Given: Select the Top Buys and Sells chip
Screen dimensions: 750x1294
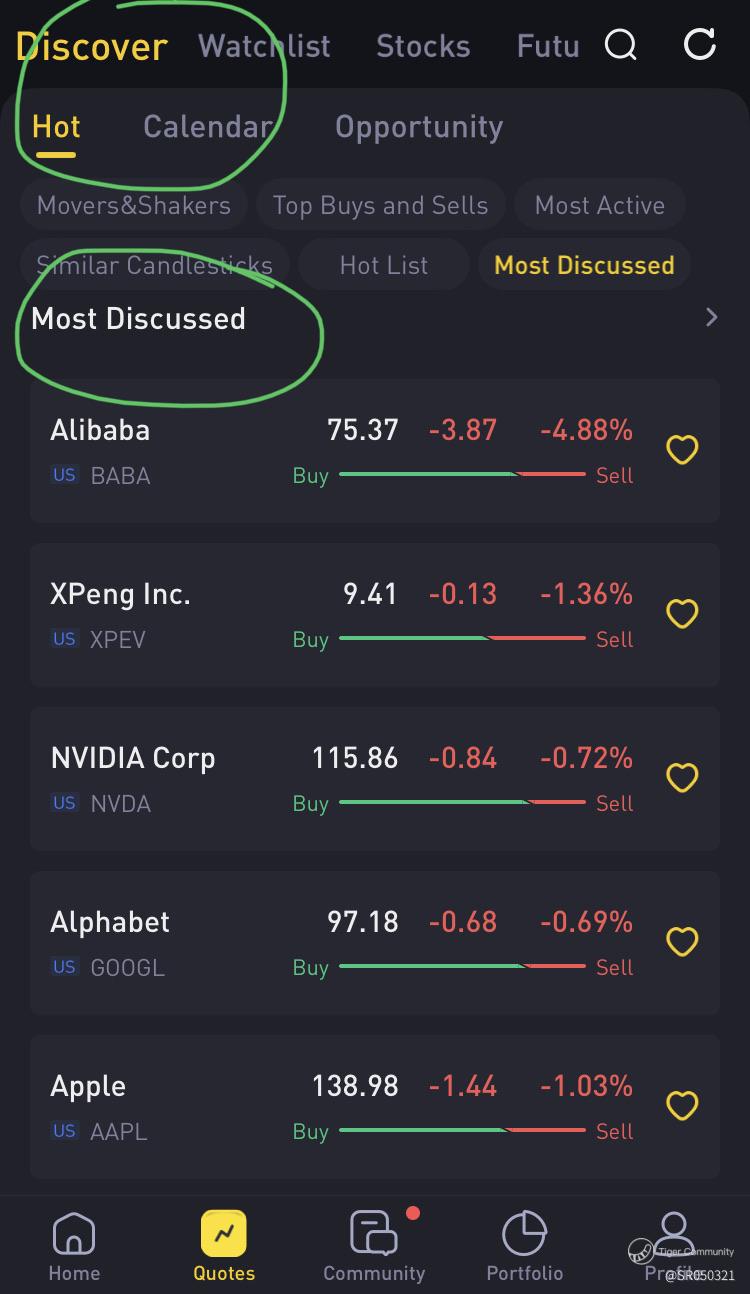Looking at the screenshot, I should (x=380, y=206).
